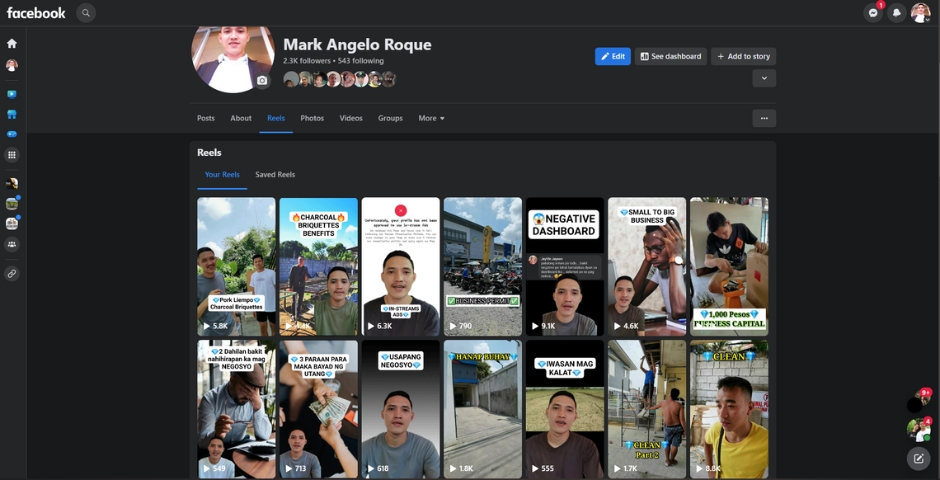Select the Saved Reels sub-tab
The image size is (940, 480).
(275, 174)
